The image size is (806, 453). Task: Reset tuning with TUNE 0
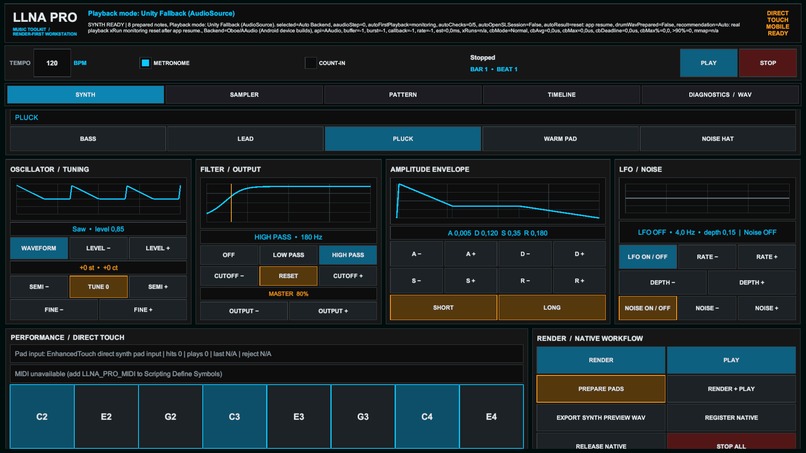click(98, 287)
